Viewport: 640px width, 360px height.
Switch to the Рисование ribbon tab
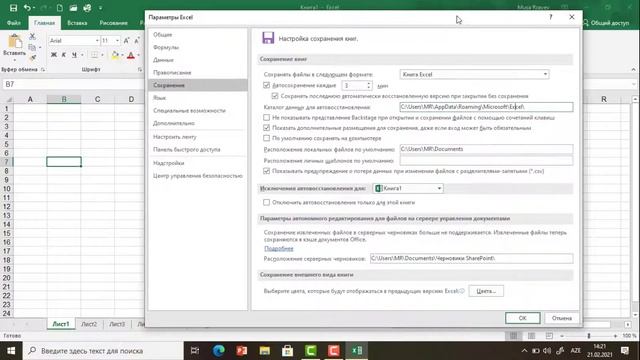[x=113, y=23]
